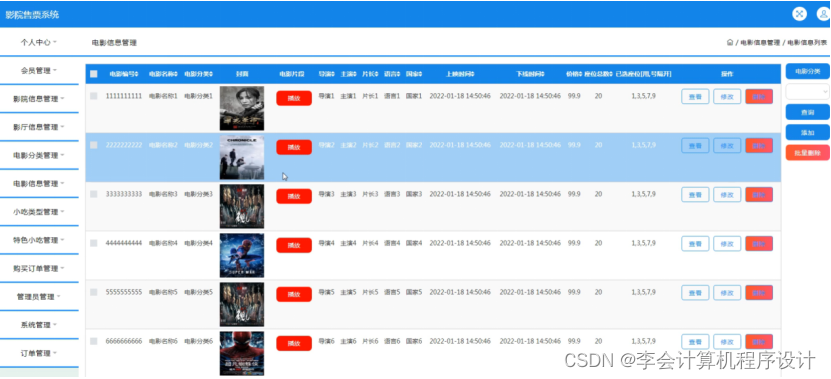Sort table by 国家 column
This screenshot has width=831, height=379.
(414, 74)
